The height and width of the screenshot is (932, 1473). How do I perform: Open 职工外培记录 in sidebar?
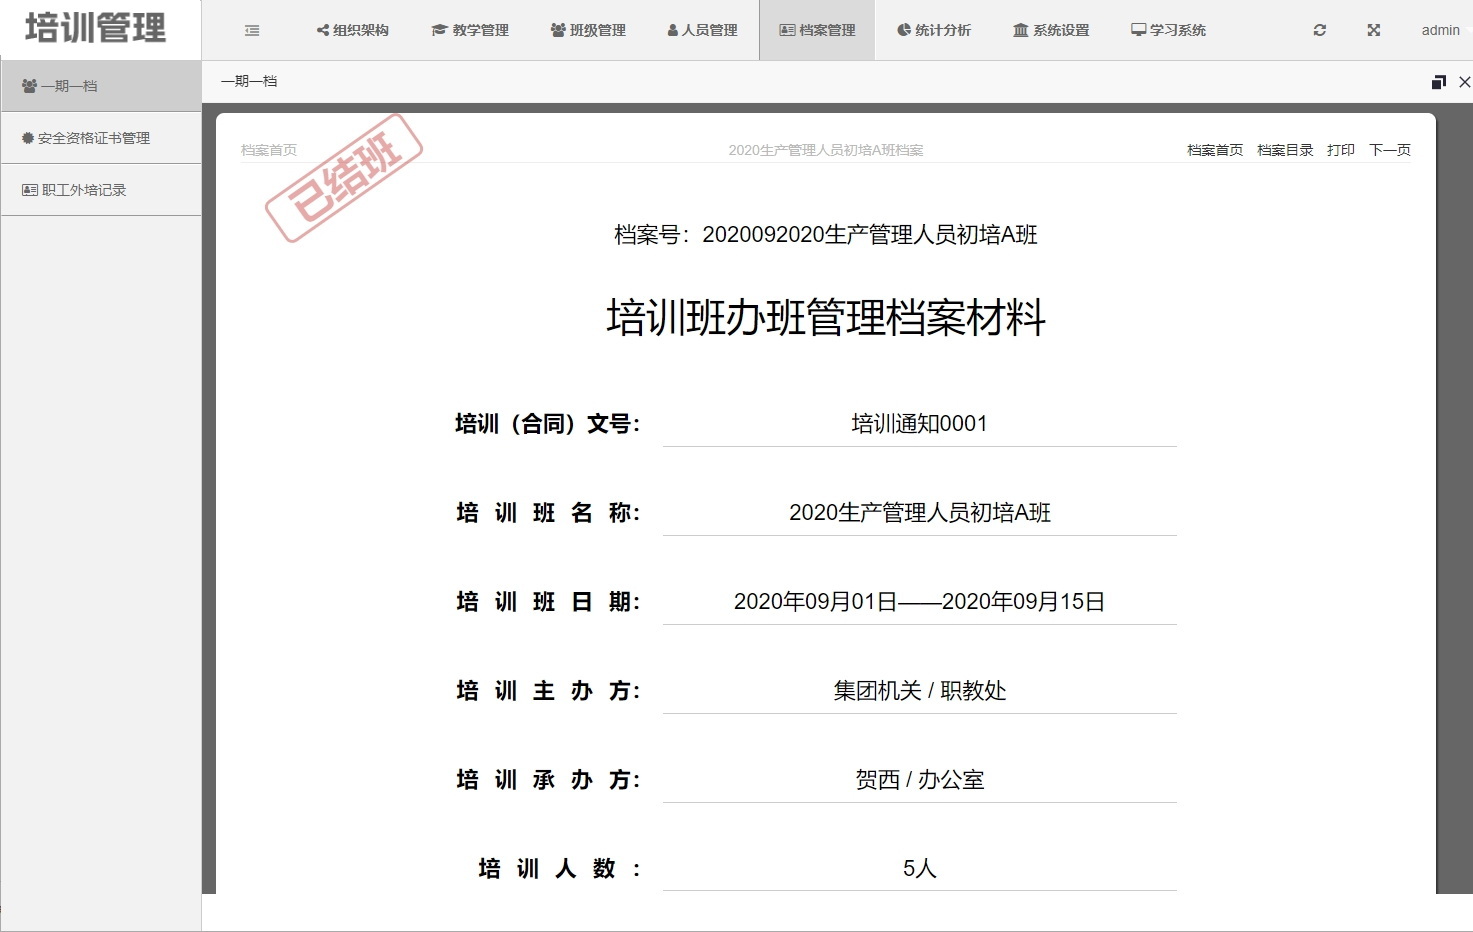pyautogui.click(x=84, y=190)
